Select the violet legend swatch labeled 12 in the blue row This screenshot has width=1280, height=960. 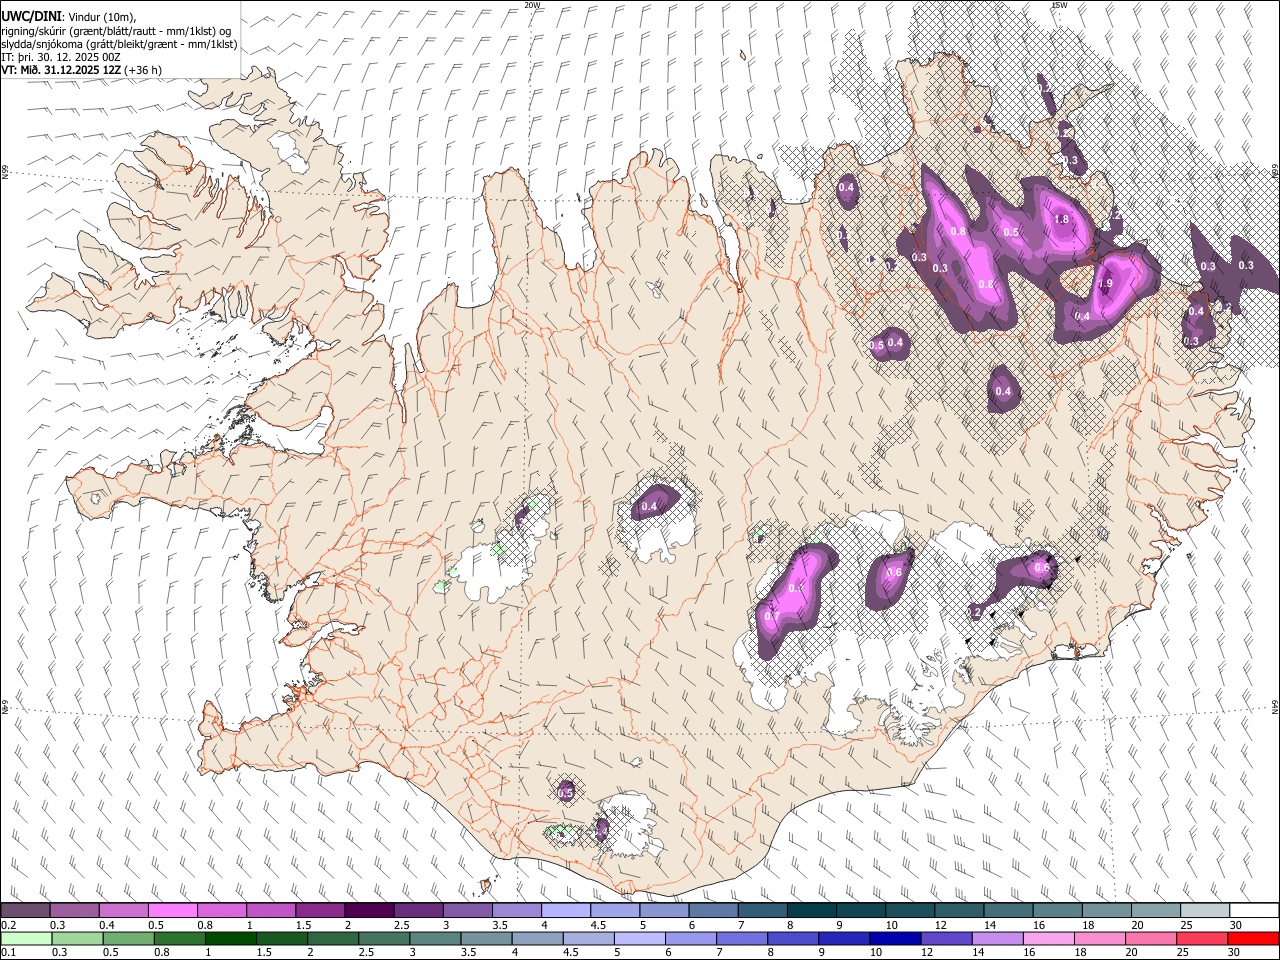tap(946, 938)
